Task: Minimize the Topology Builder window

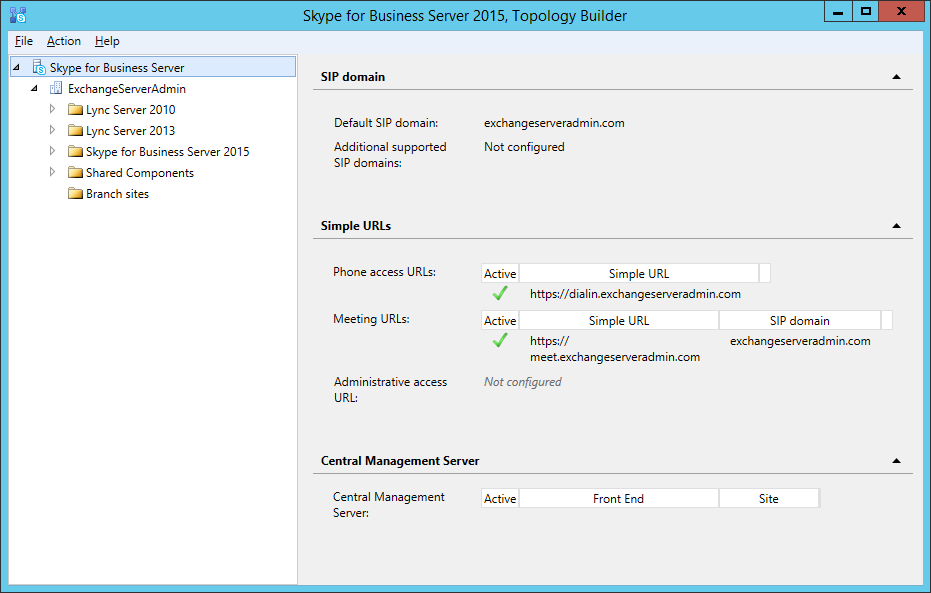Action: coord(838,11)
